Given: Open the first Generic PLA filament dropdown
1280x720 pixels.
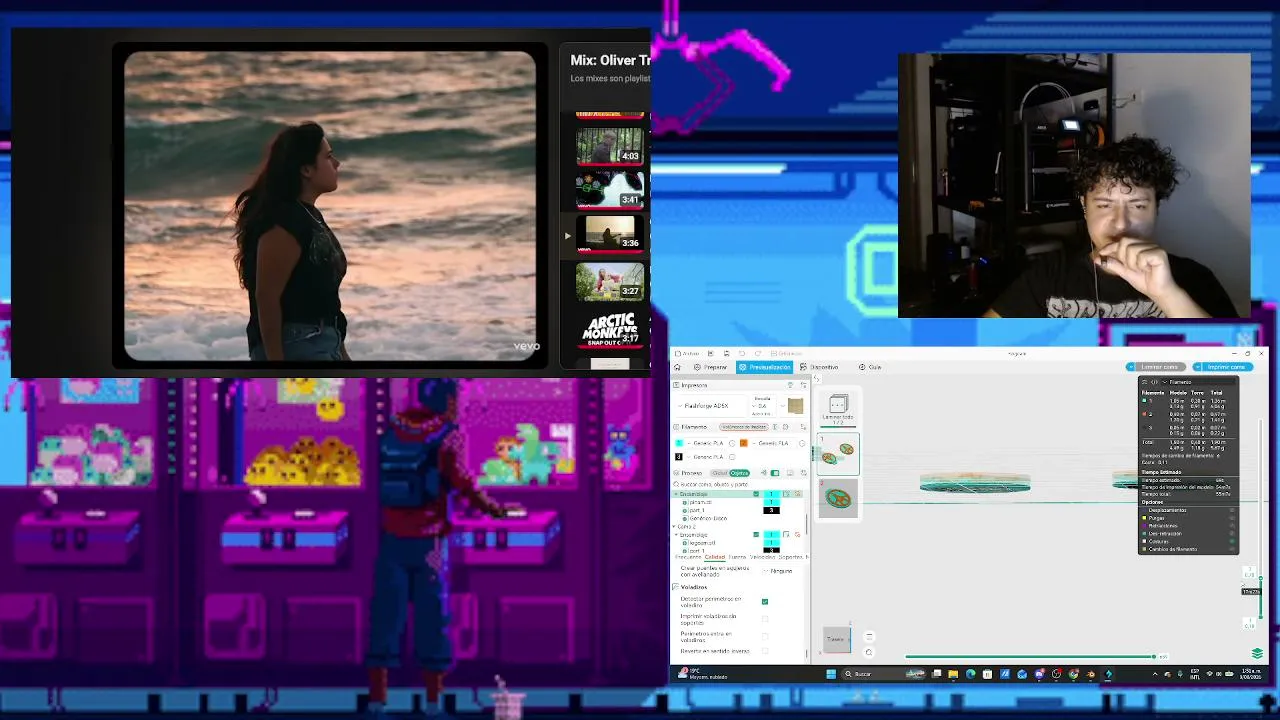Looking at the screenshot, I should click(x=707, y=443).
